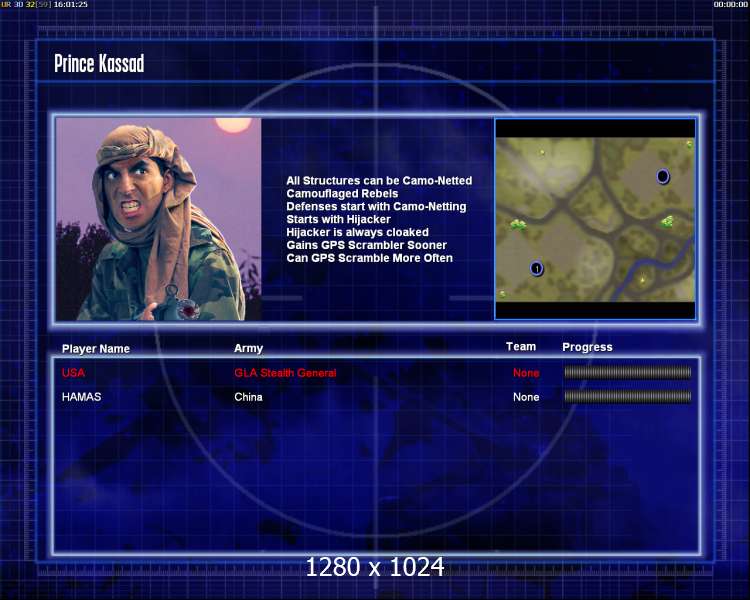Click the Progress column header

click(x=587, y=347)
